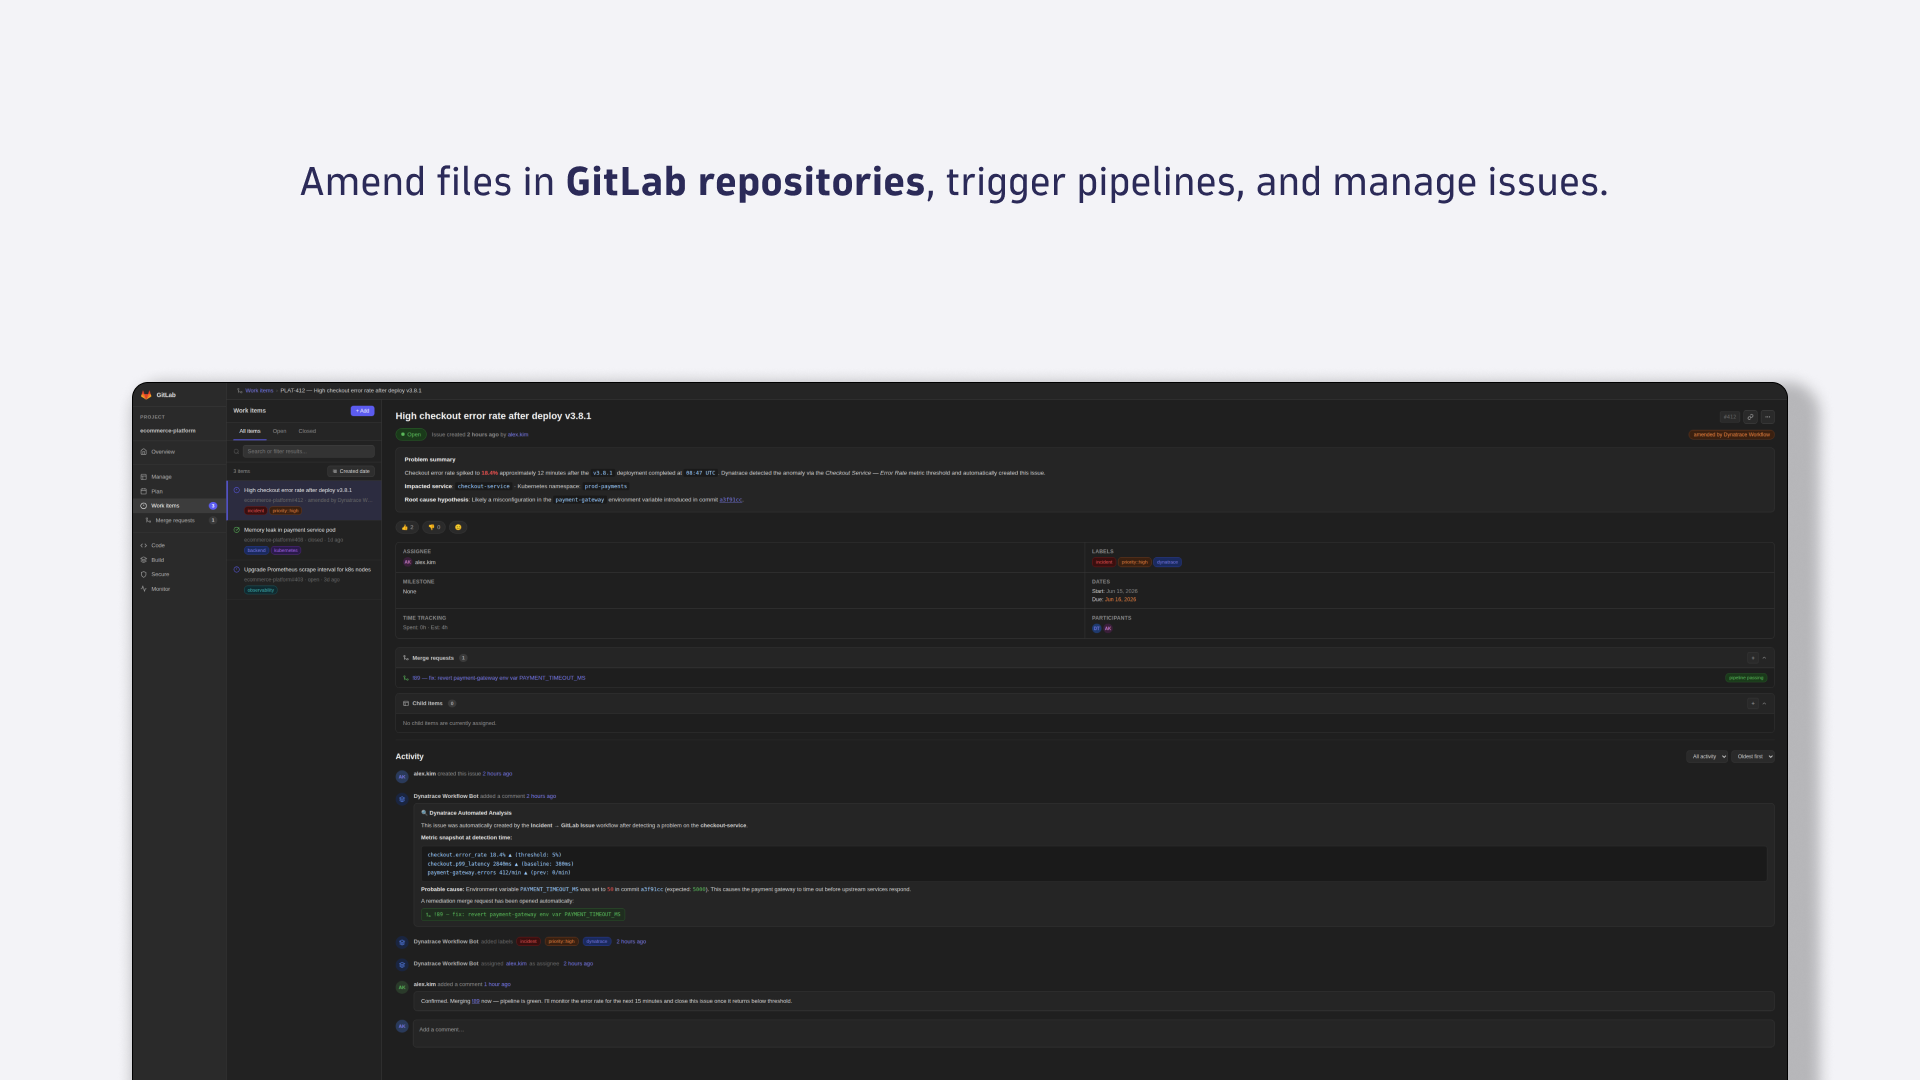This screenshot has height=1080, width=1920.
Task: Select the Upgrade Prometheus scrape interval item
Action: coord(304,580)
